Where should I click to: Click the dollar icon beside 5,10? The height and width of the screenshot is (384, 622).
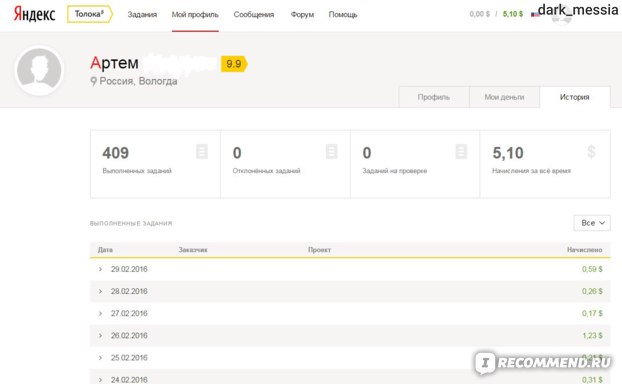[591, 152]
